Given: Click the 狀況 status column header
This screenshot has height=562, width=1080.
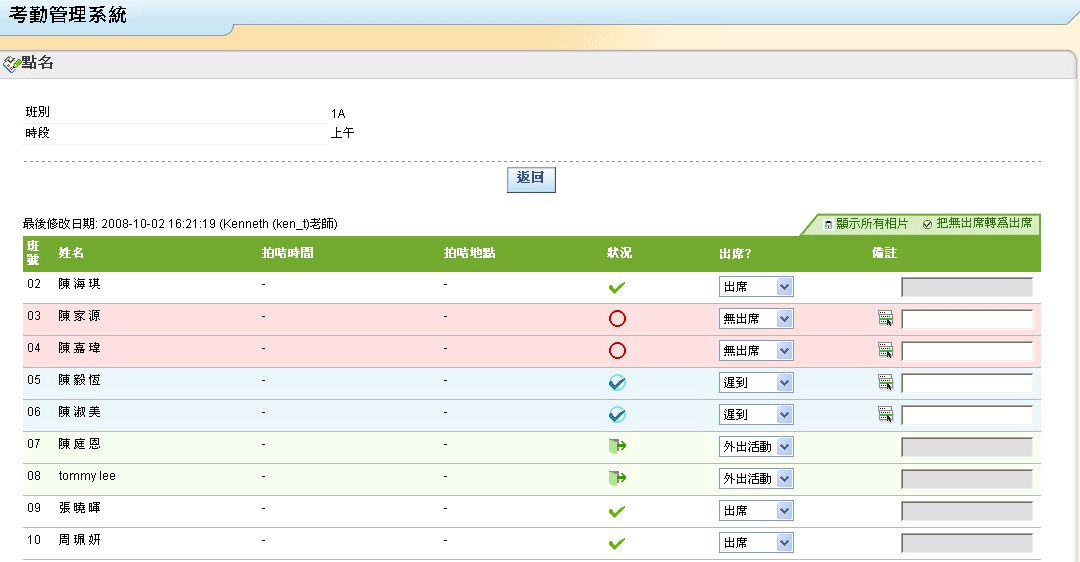Looking at the screenshot, I should tap(619, 253).
